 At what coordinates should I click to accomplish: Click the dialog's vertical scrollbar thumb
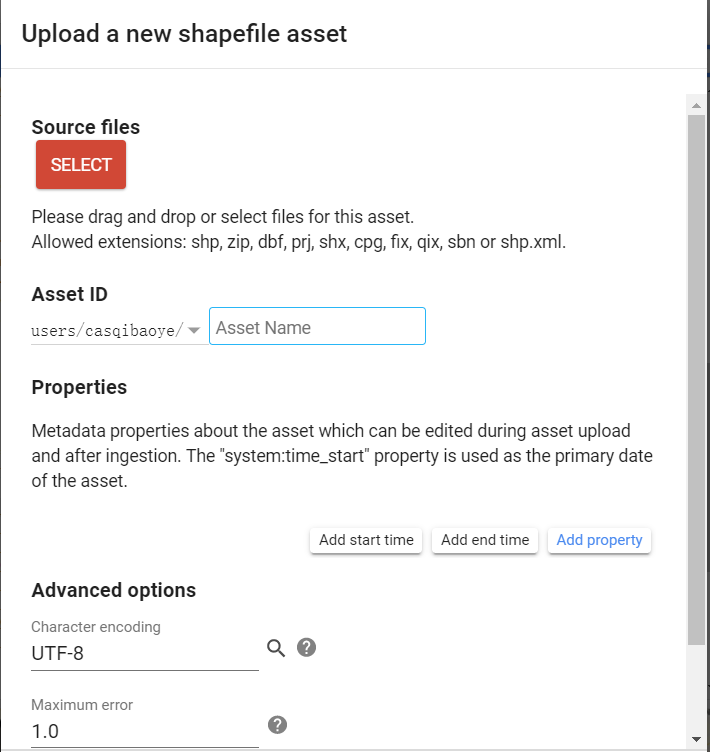tap(697, 380)
